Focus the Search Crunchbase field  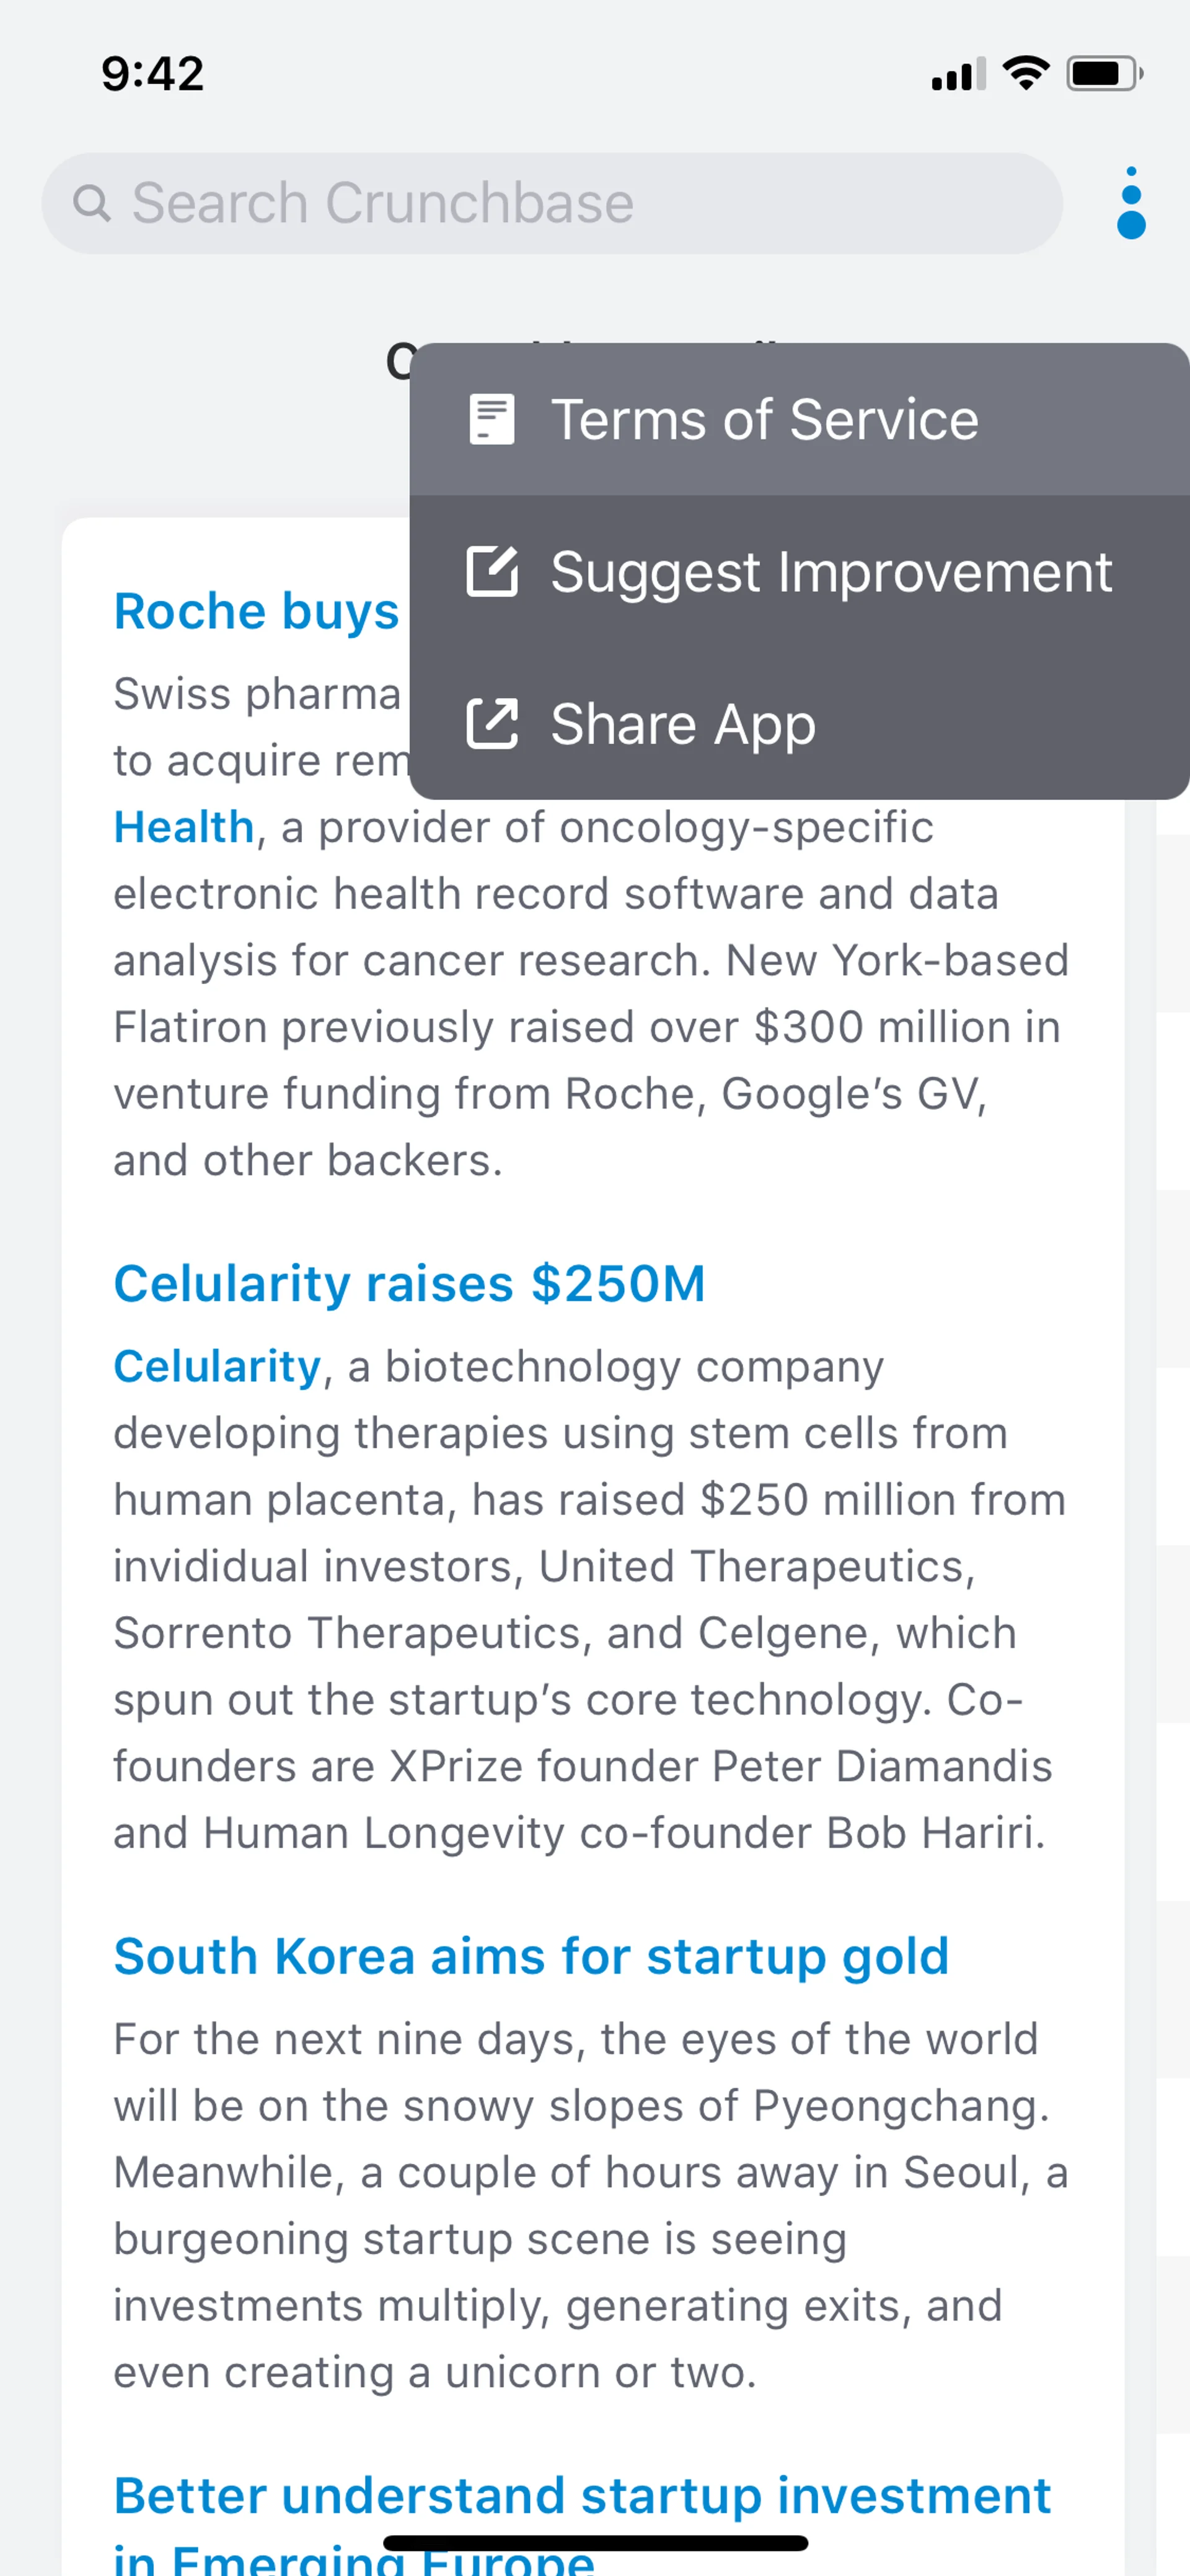click(x=550, y=203)
